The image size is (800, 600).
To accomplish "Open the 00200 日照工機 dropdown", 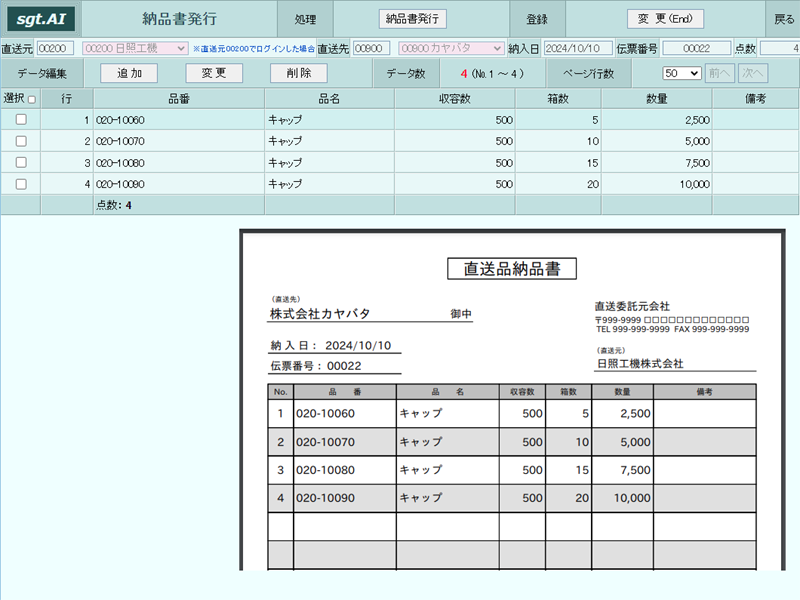I will [135, 48].
